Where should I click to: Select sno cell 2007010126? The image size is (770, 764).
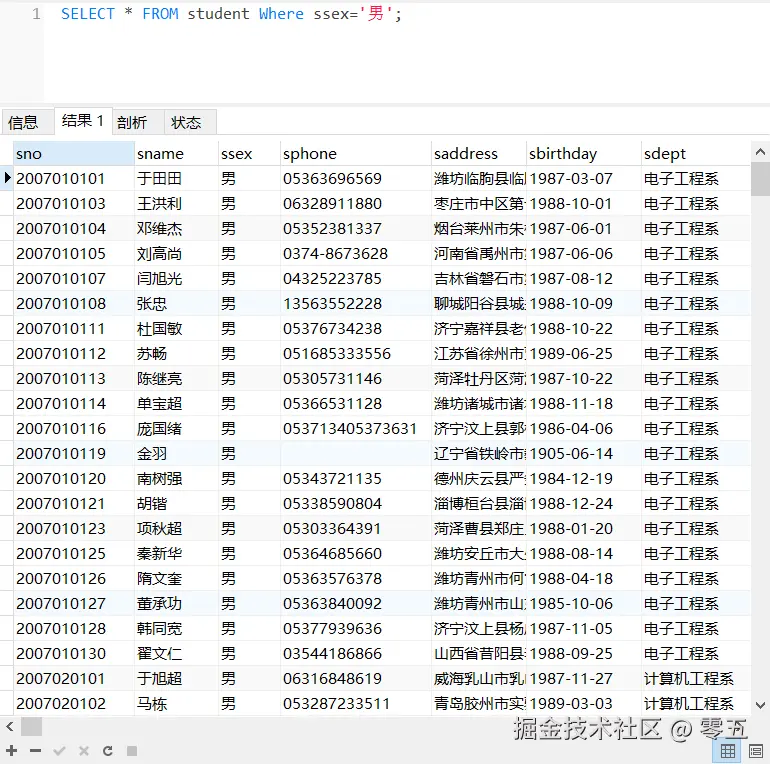pos(74,578)
